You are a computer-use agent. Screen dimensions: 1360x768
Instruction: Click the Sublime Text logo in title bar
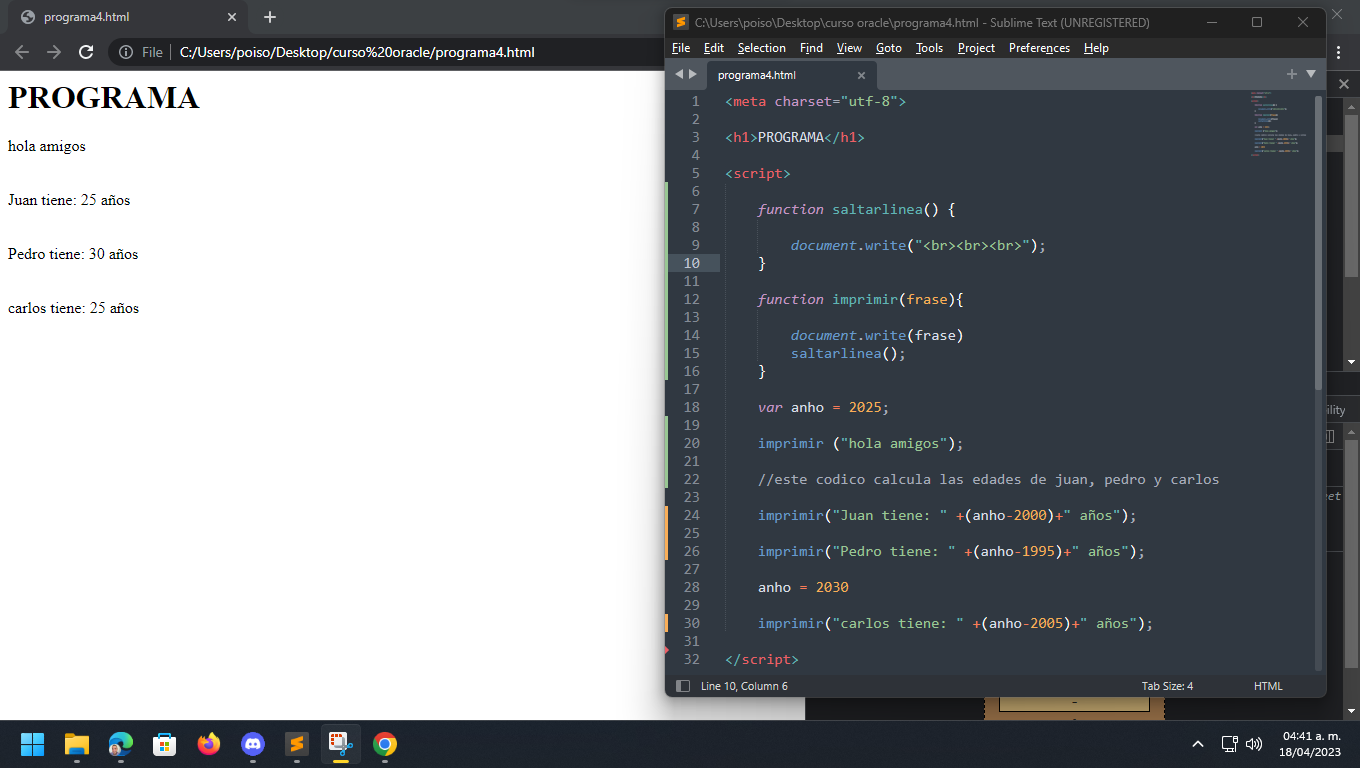coord(681,22)
